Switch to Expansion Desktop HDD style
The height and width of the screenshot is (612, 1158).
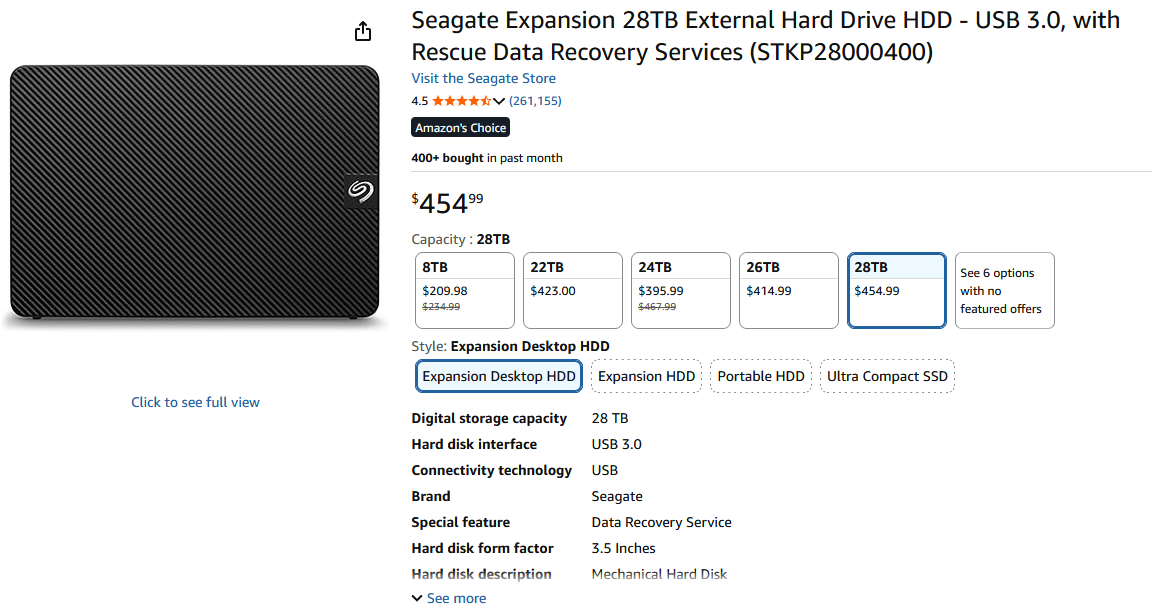pyautogui.click(x=499, y=377)
